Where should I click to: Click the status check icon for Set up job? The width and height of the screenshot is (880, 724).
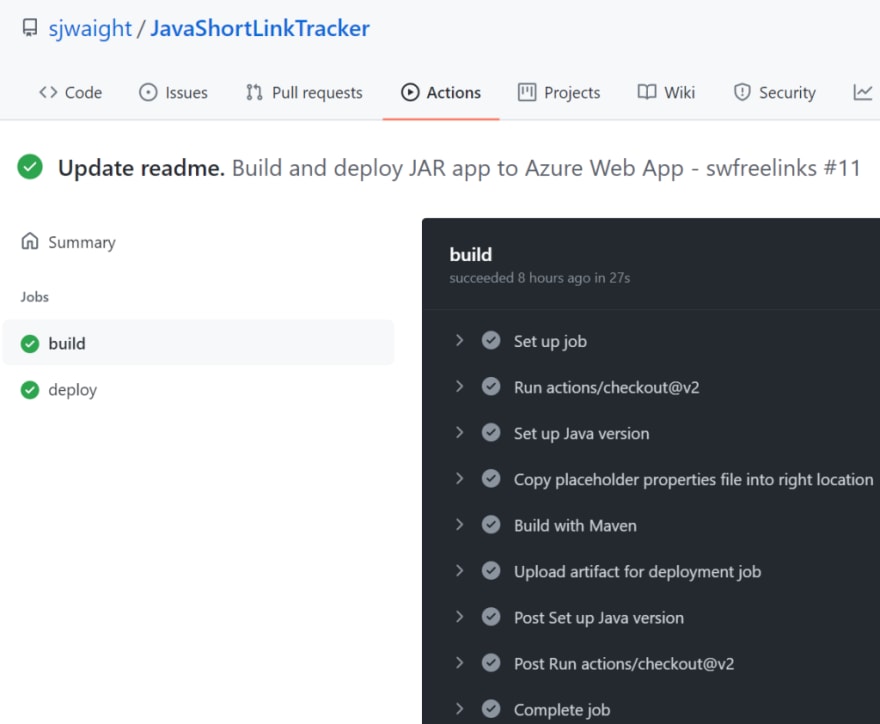point(491,340)
